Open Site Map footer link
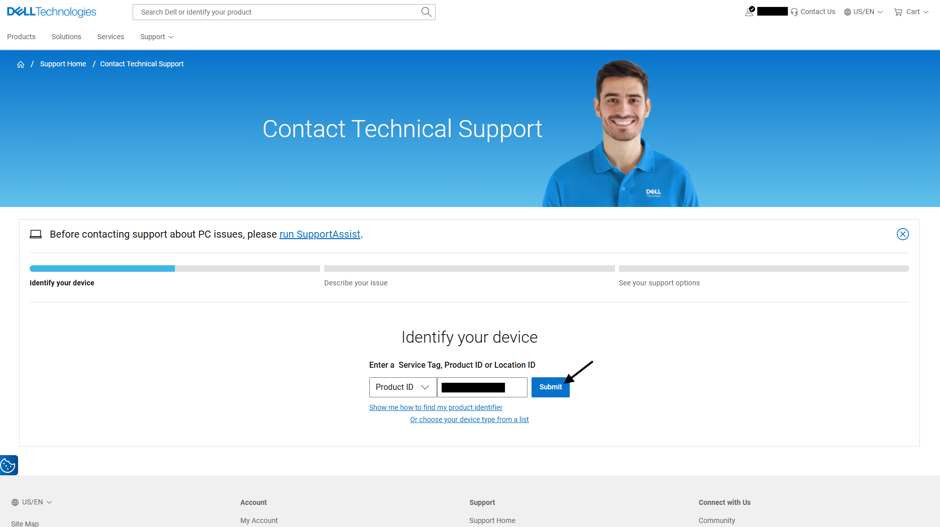This screenshot has width=940, height=527. 25,523
